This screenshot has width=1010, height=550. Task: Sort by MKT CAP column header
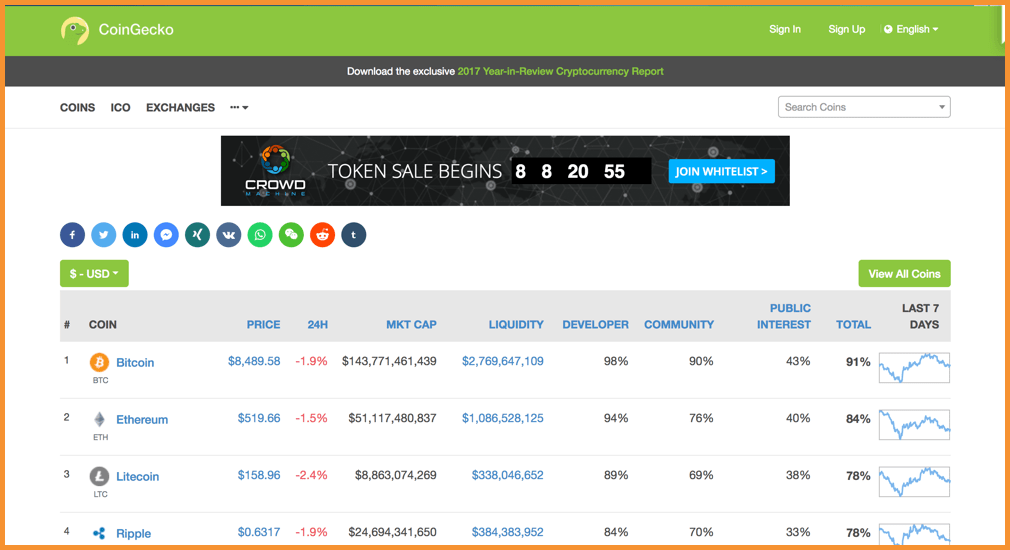coord(411,325)
